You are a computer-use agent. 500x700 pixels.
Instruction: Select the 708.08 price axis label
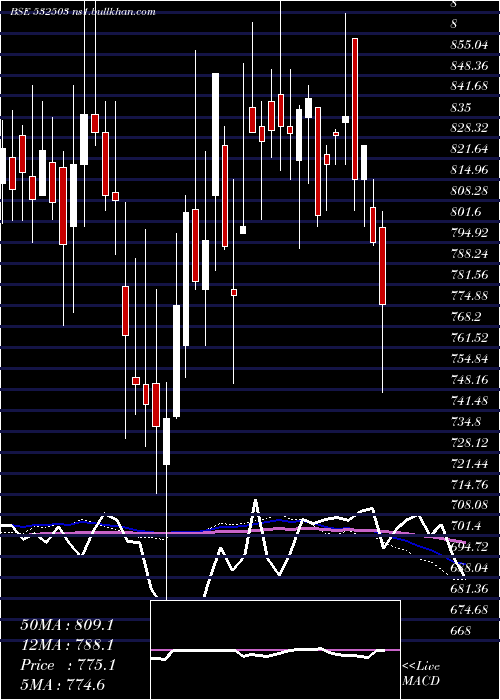coord(469,505)
